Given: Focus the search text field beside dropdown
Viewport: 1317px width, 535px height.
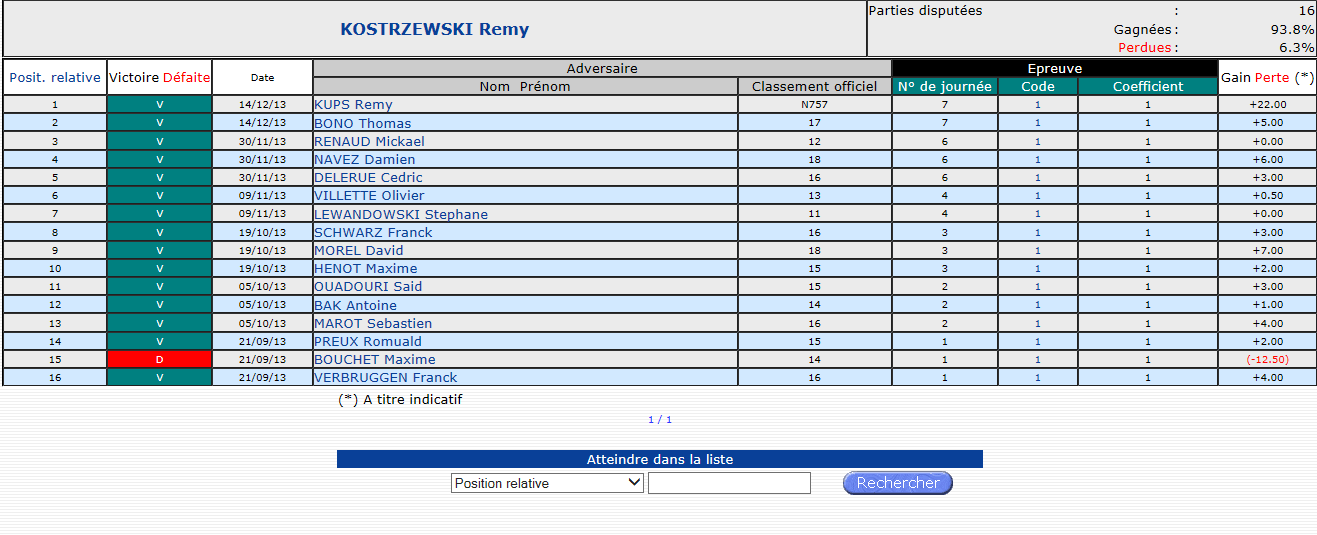Looking at the screenshot, I should [729, 483].
